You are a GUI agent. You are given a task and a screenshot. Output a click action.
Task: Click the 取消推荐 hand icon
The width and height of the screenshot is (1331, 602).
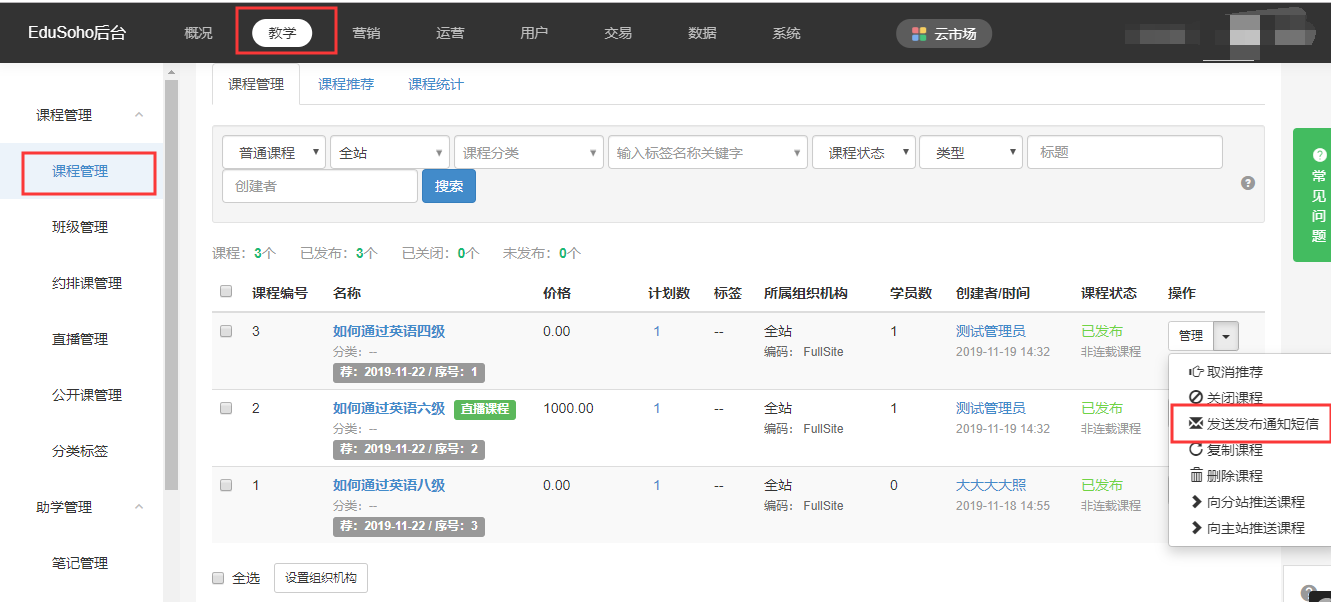tap(1195, 372)
